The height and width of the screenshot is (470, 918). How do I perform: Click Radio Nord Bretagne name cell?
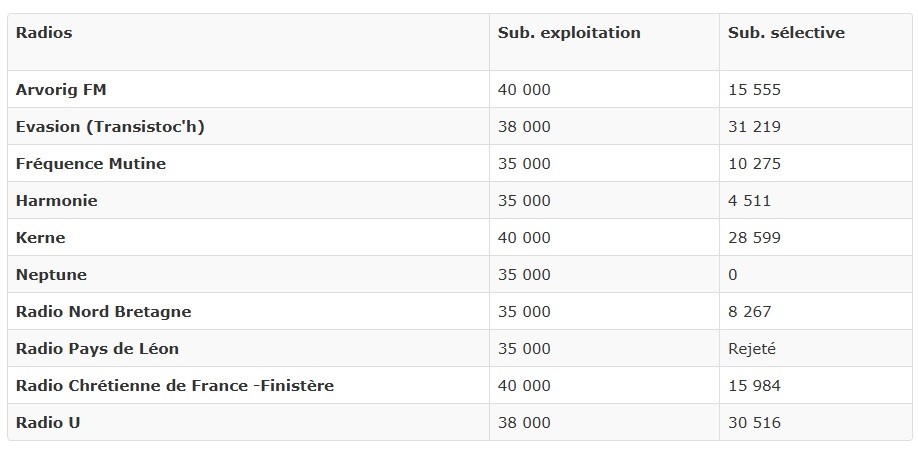[104, 311]
